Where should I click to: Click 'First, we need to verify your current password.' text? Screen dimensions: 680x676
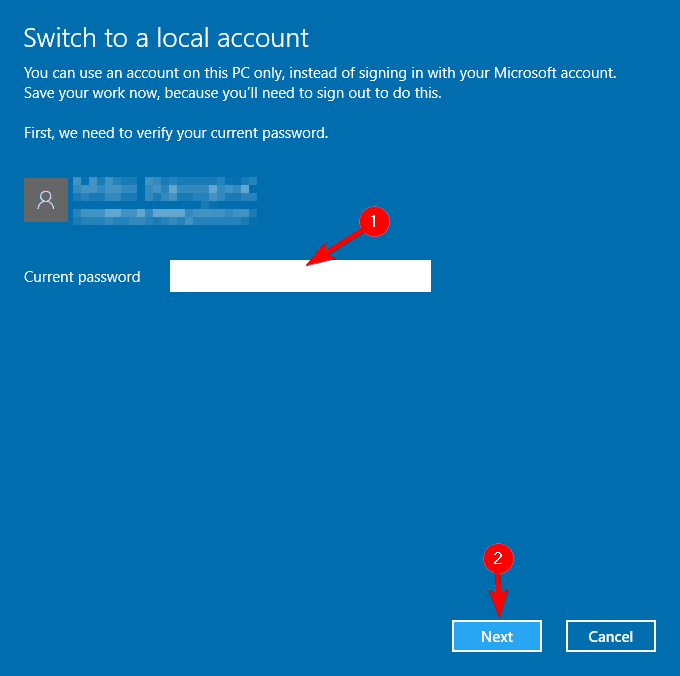pos(176,133)
